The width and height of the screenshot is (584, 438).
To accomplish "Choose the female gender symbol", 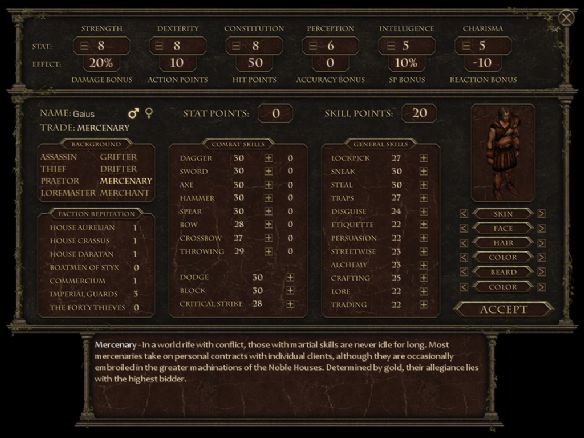I will coord(149,113).
